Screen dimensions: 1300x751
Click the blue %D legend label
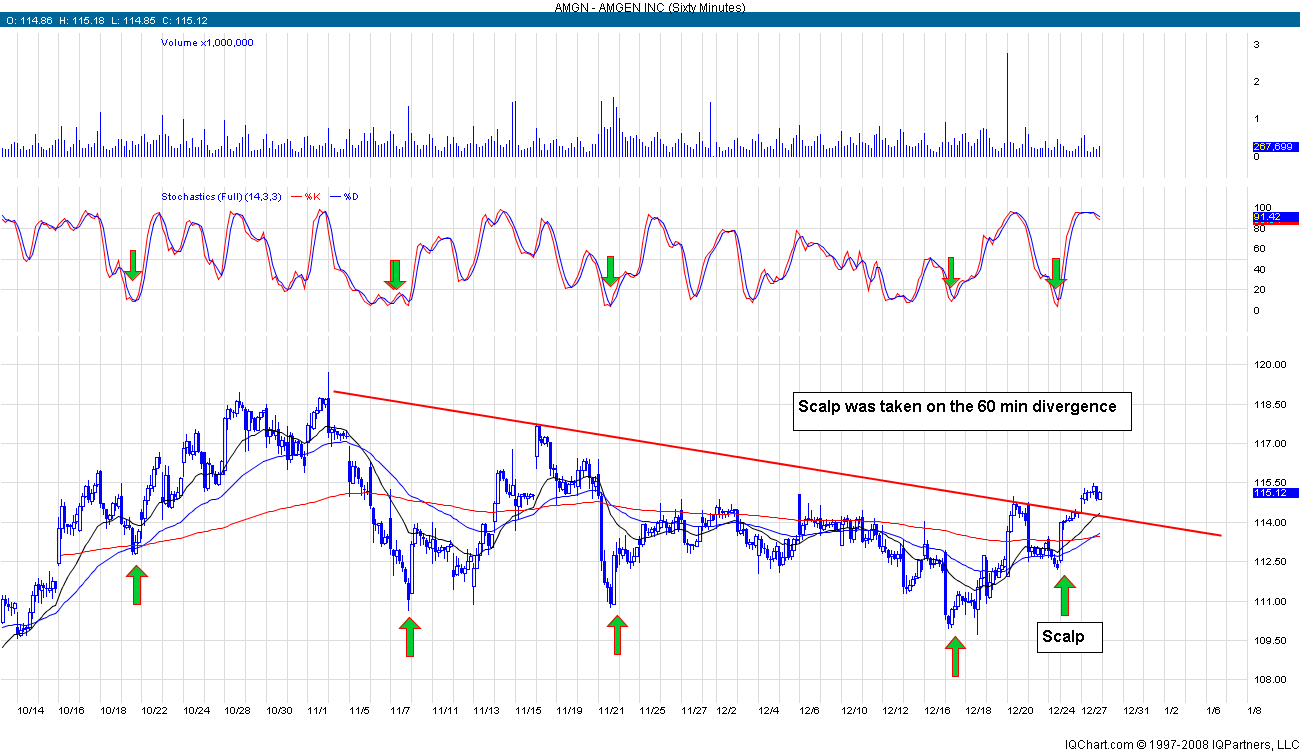(351, 196)
